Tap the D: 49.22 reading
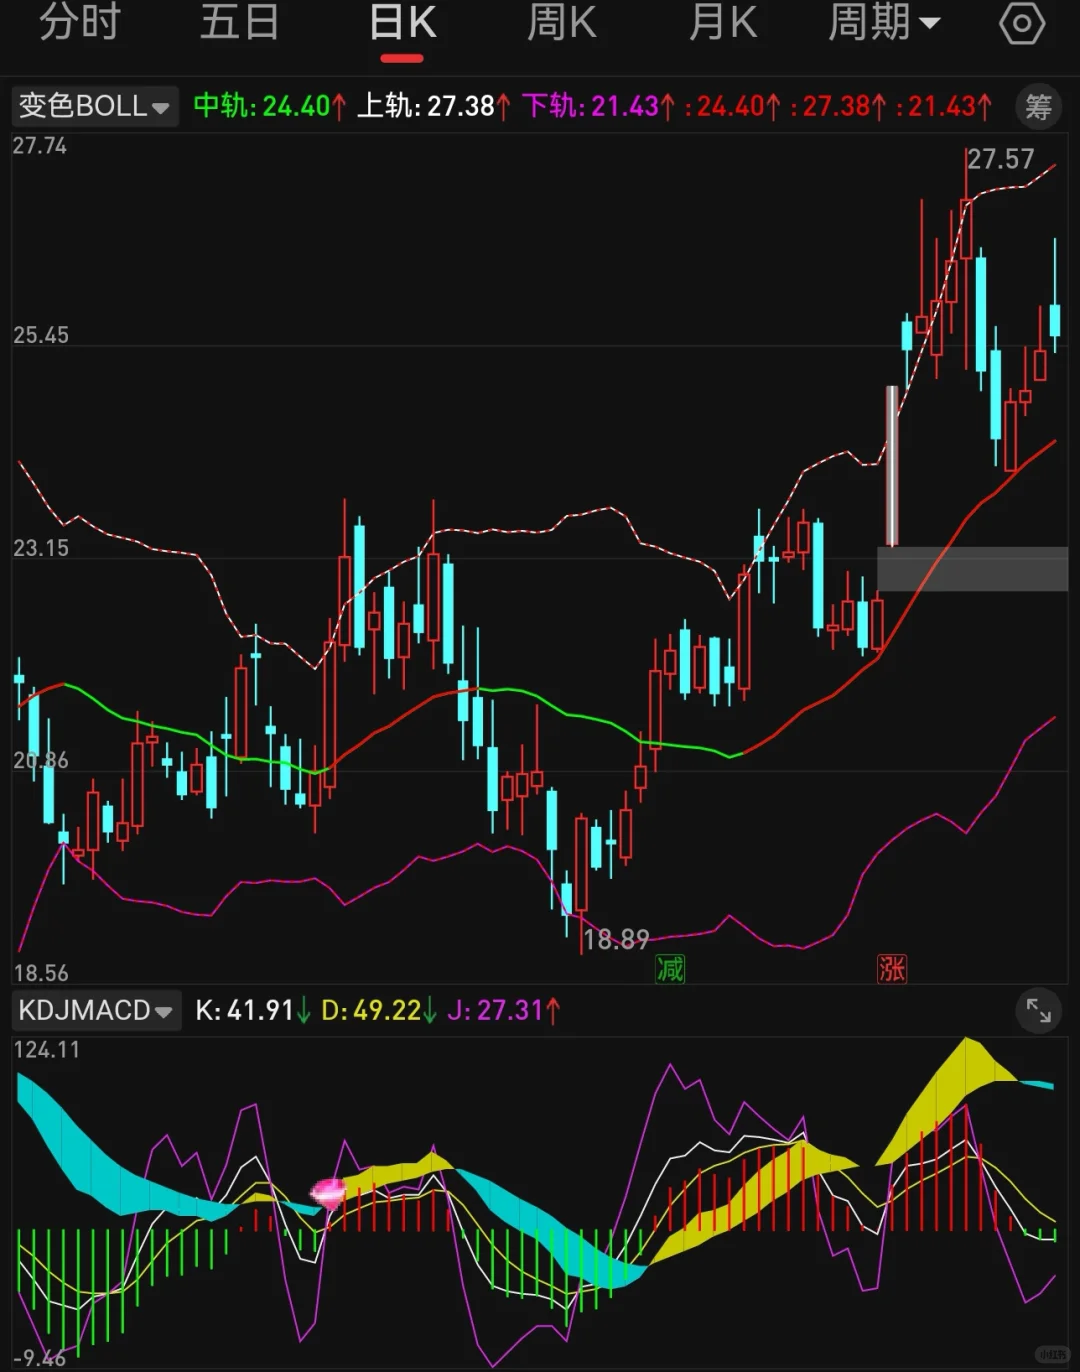Screen dimensions: 1080x1372 (x=379, y=1011)
